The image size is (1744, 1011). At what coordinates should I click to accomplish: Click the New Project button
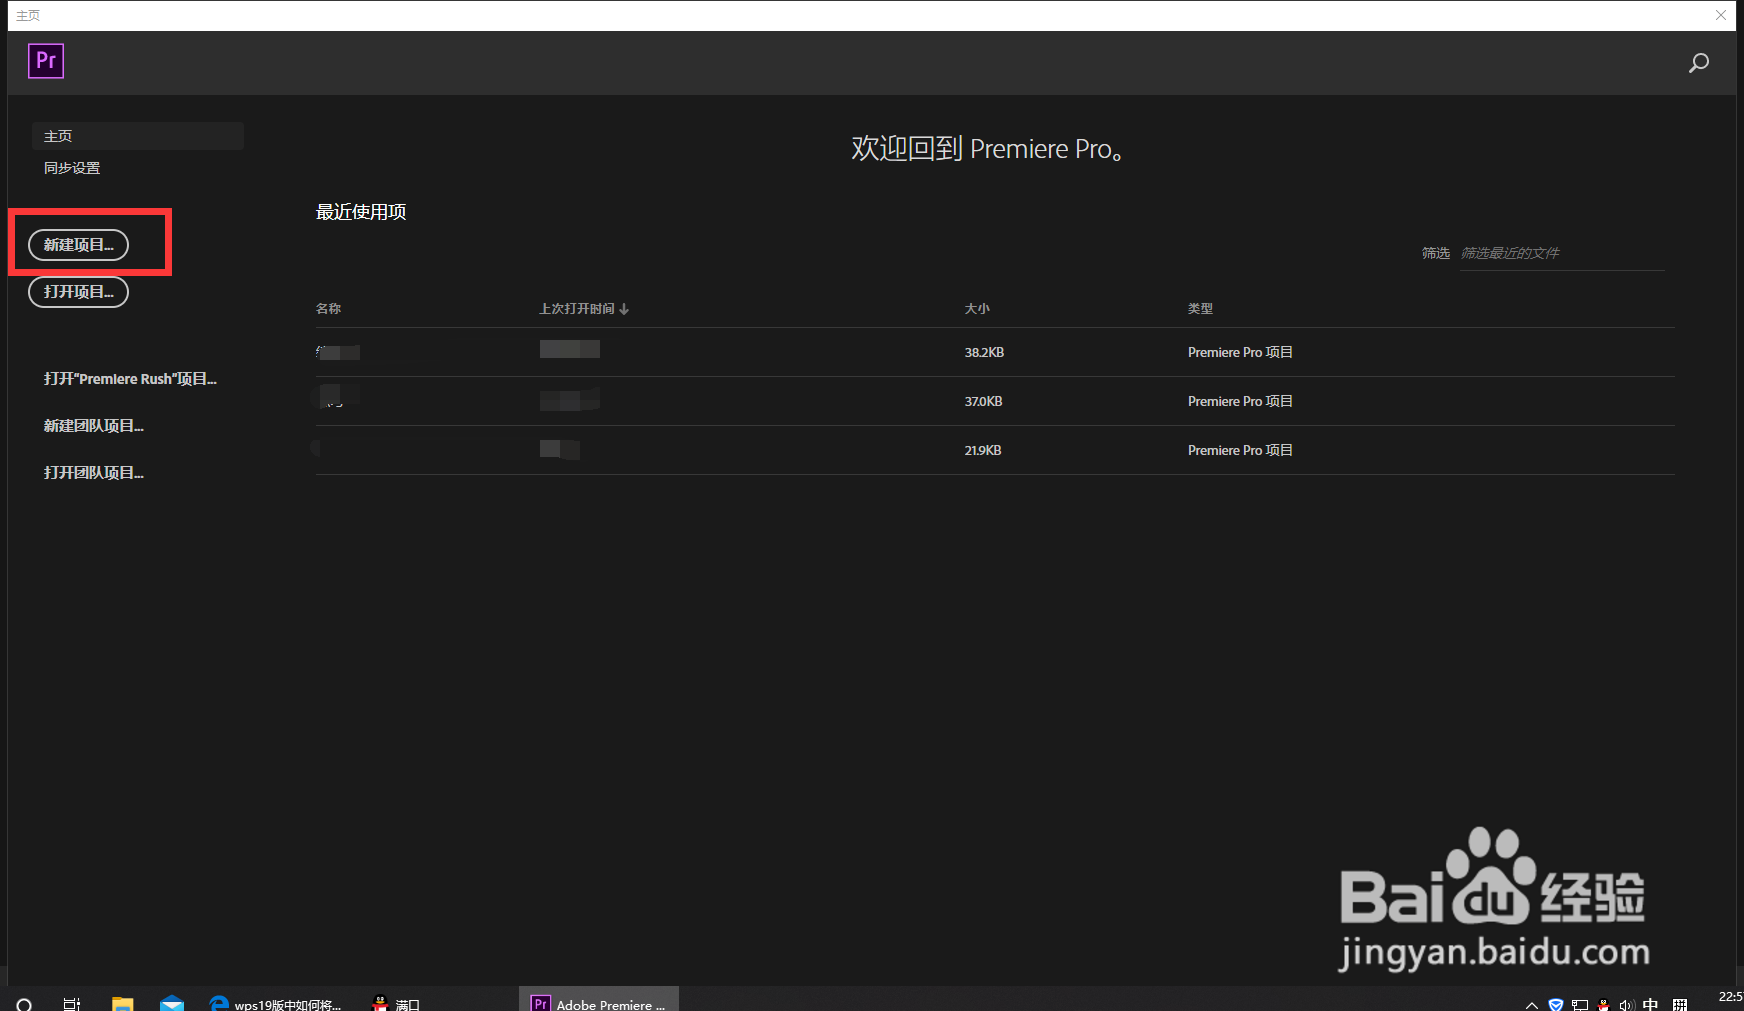(x=78, y=244)
